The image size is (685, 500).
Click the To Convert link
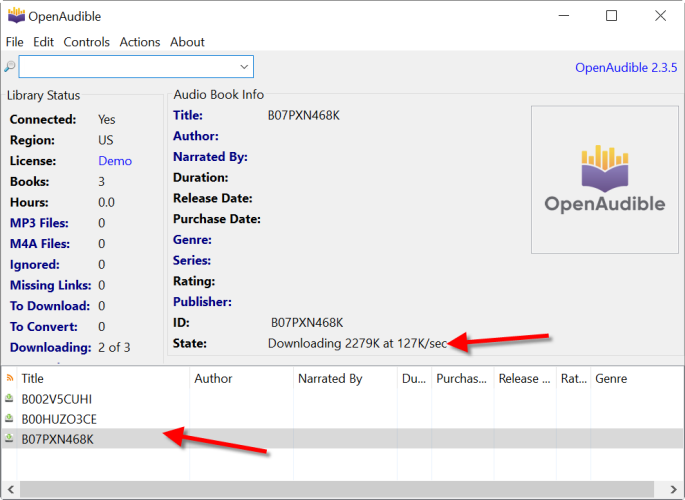(x=44, y=327)
